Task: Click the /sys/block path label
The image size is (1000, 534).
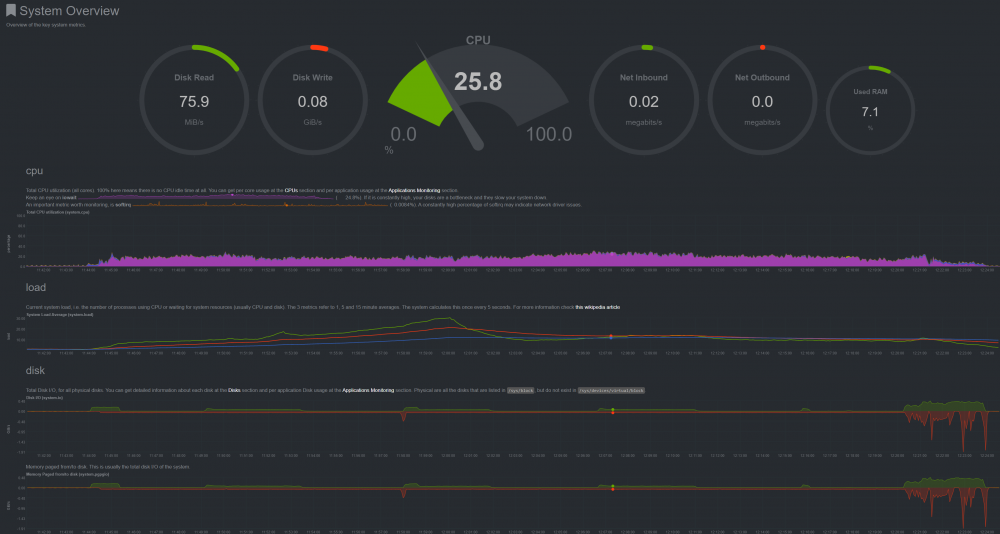Action: click(x=520, y=390)
